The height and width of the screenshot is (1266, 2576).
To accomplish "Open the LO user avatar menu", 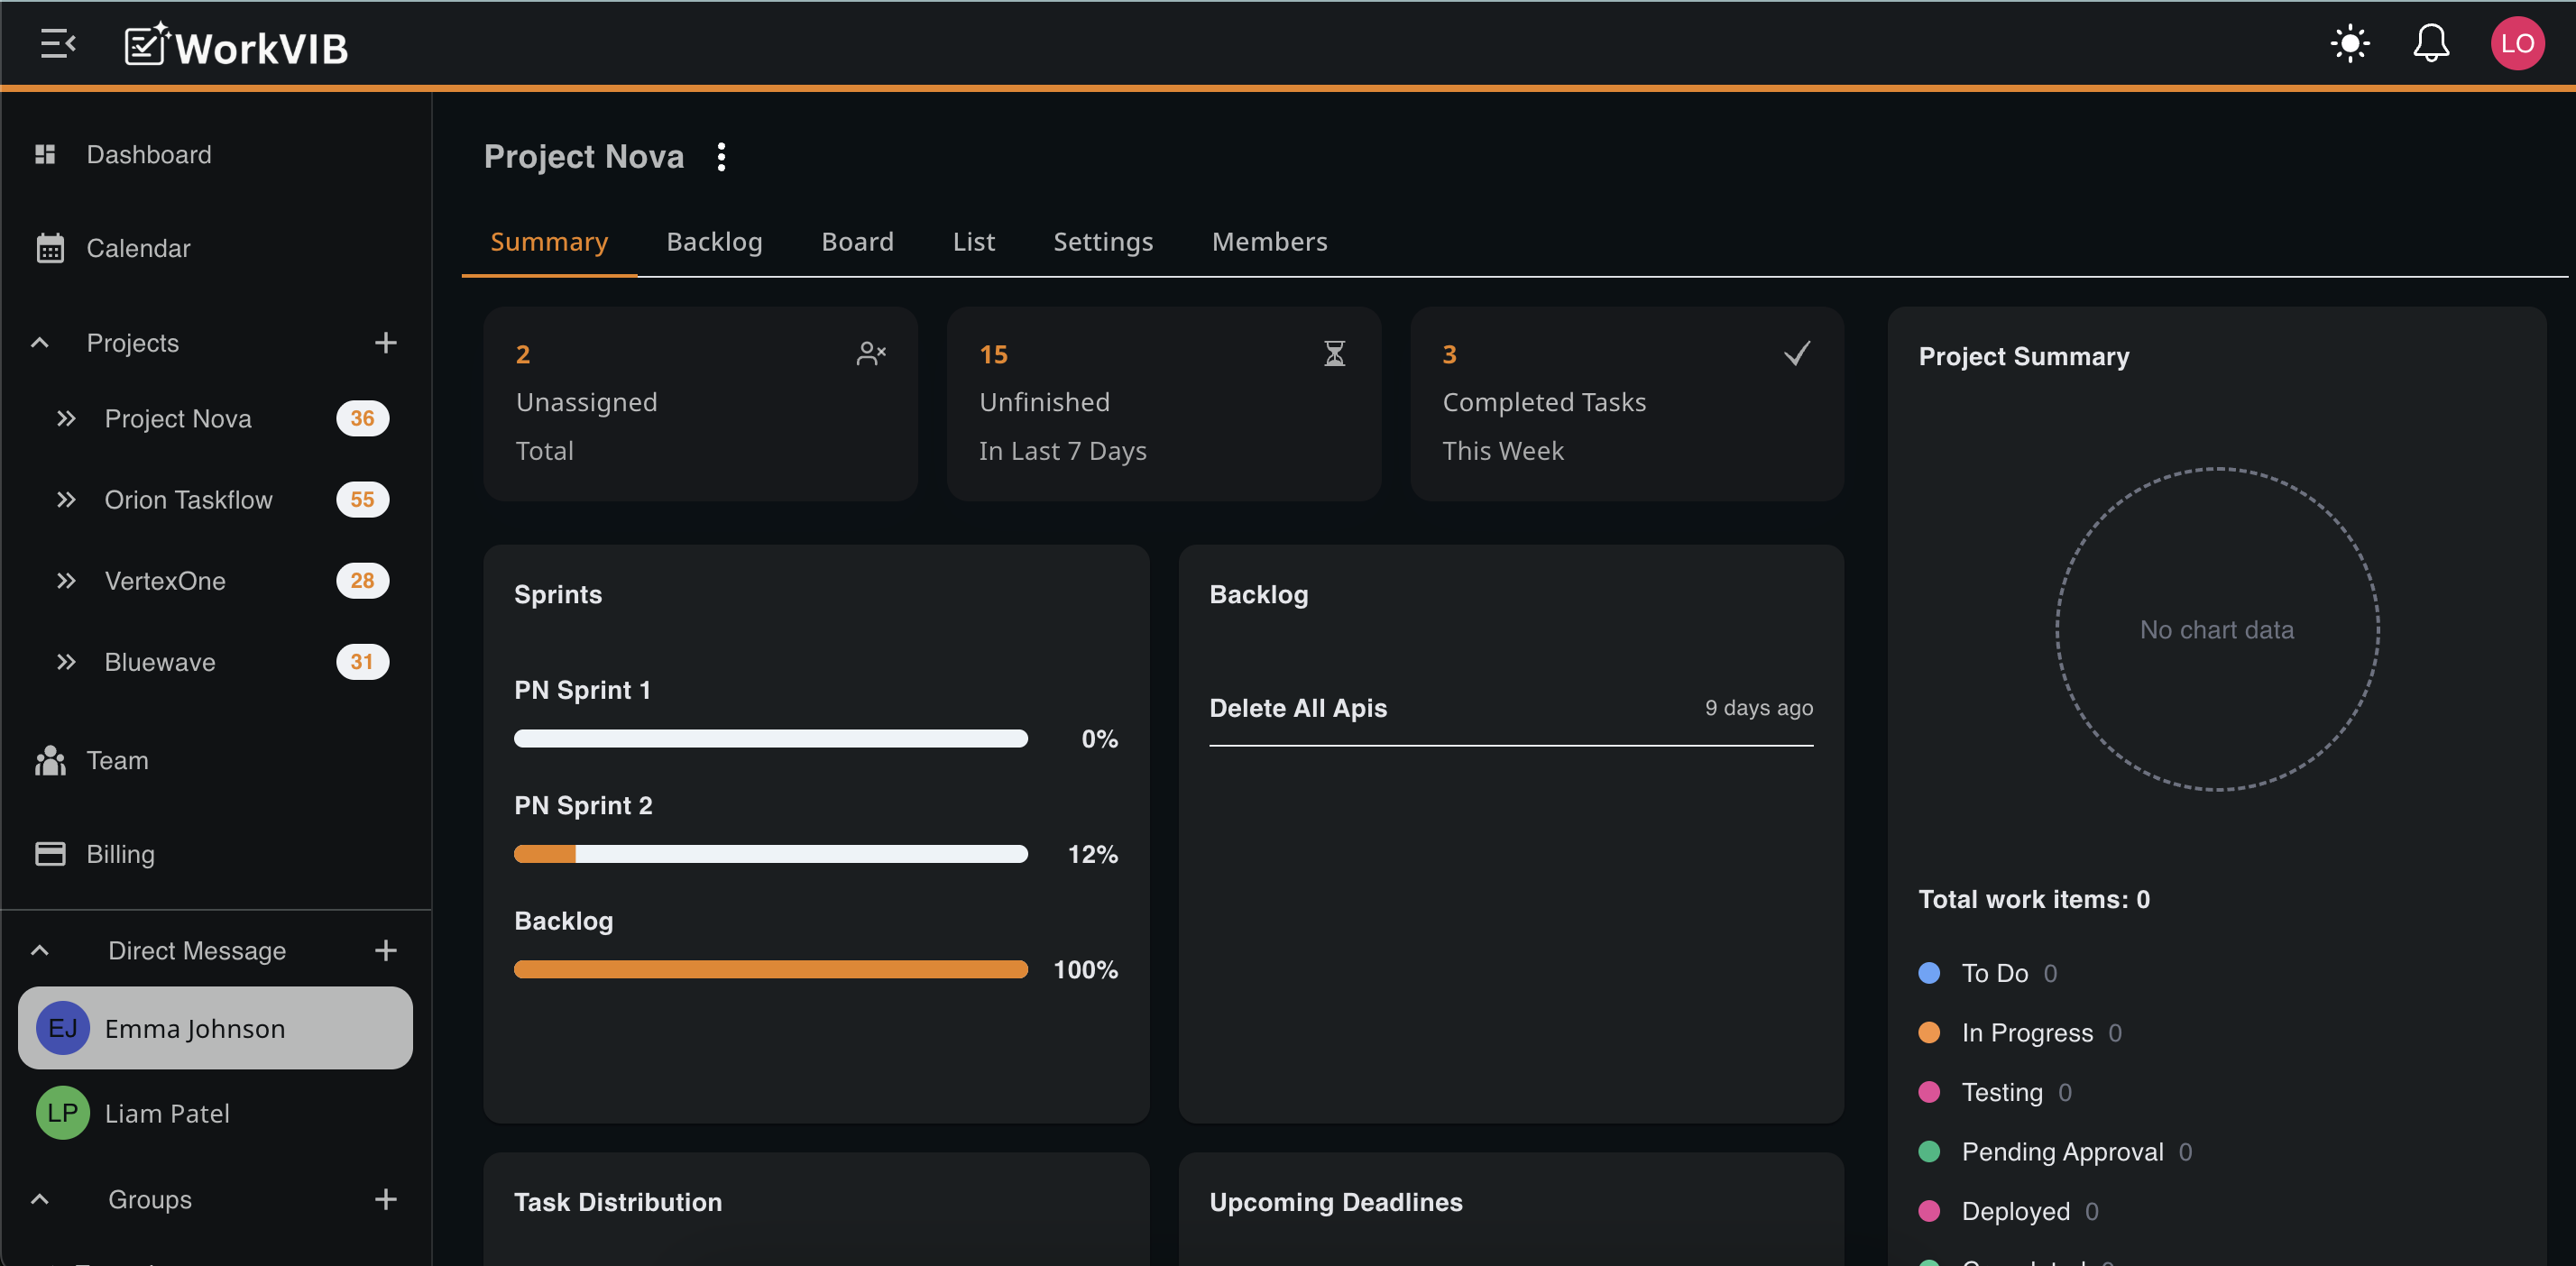I will (x=2516, y=44).
